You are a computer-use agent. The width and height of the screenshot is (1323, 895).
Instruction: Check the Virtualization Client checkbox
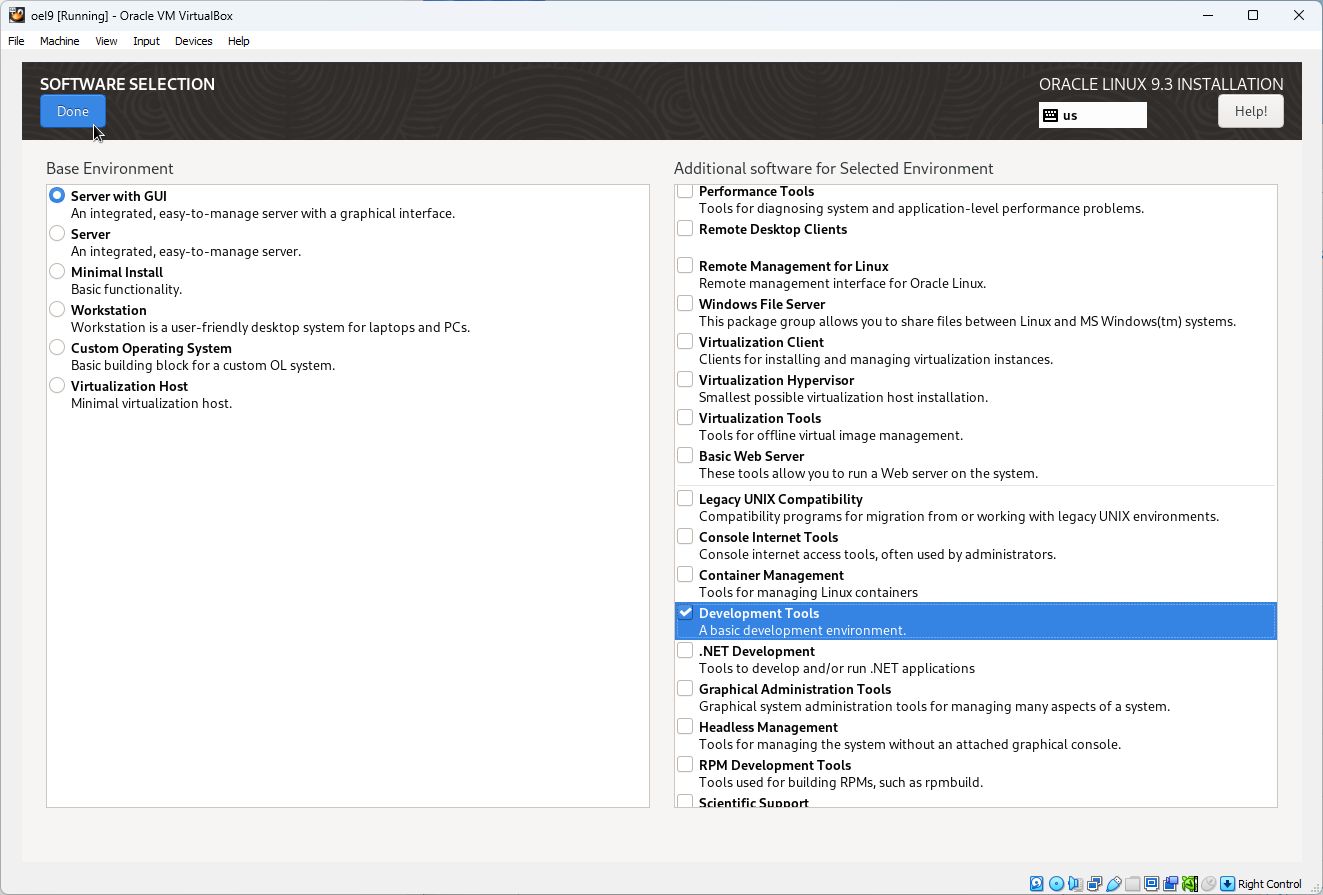(x=685, y=341)
